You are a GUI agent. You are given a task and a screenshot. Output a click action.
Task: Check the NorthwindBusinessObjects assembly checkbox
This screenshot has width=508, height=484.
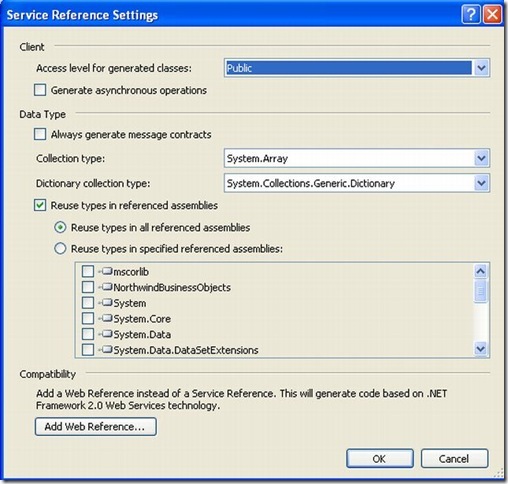click(88, 287)
